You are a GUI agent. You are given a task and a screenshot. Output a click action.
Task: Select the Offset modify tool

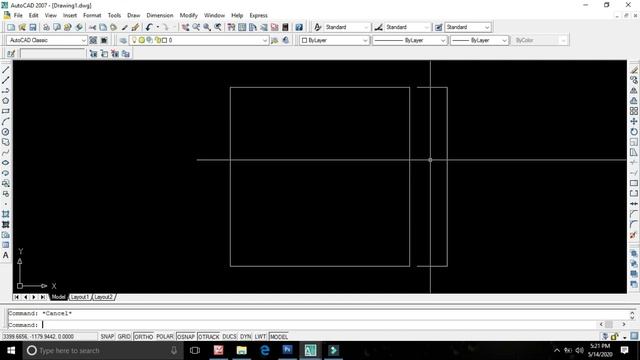pos(634,101)
